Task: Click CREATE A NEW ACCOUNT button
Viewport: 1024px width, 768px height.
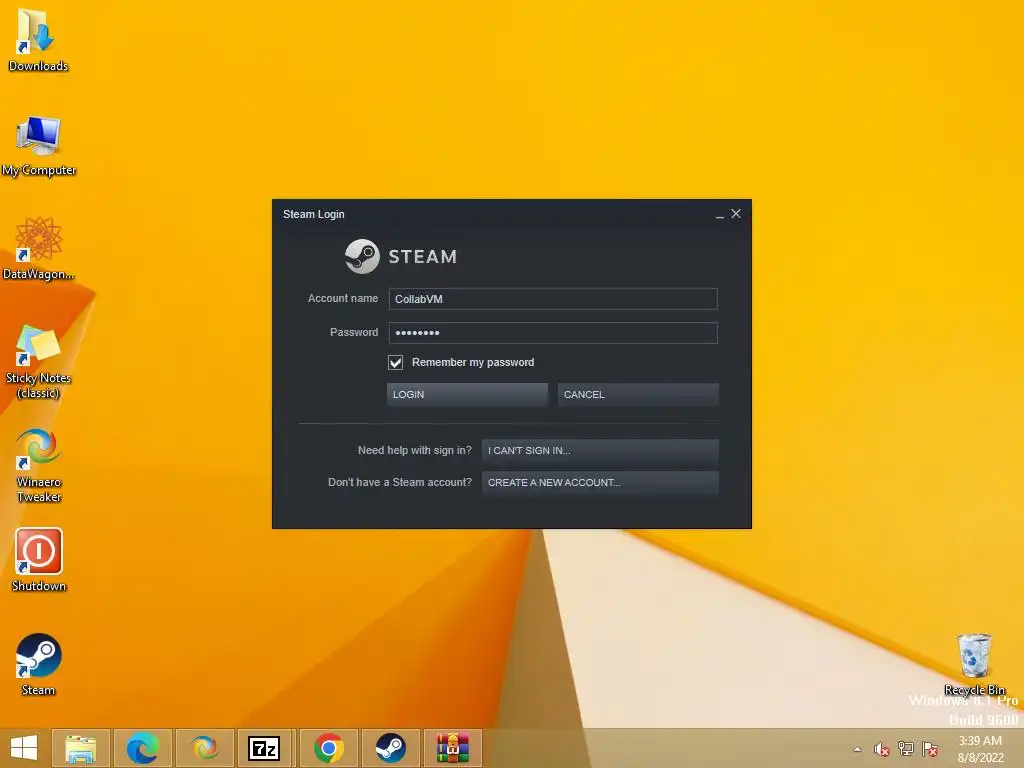Action: tap(600, 483)
